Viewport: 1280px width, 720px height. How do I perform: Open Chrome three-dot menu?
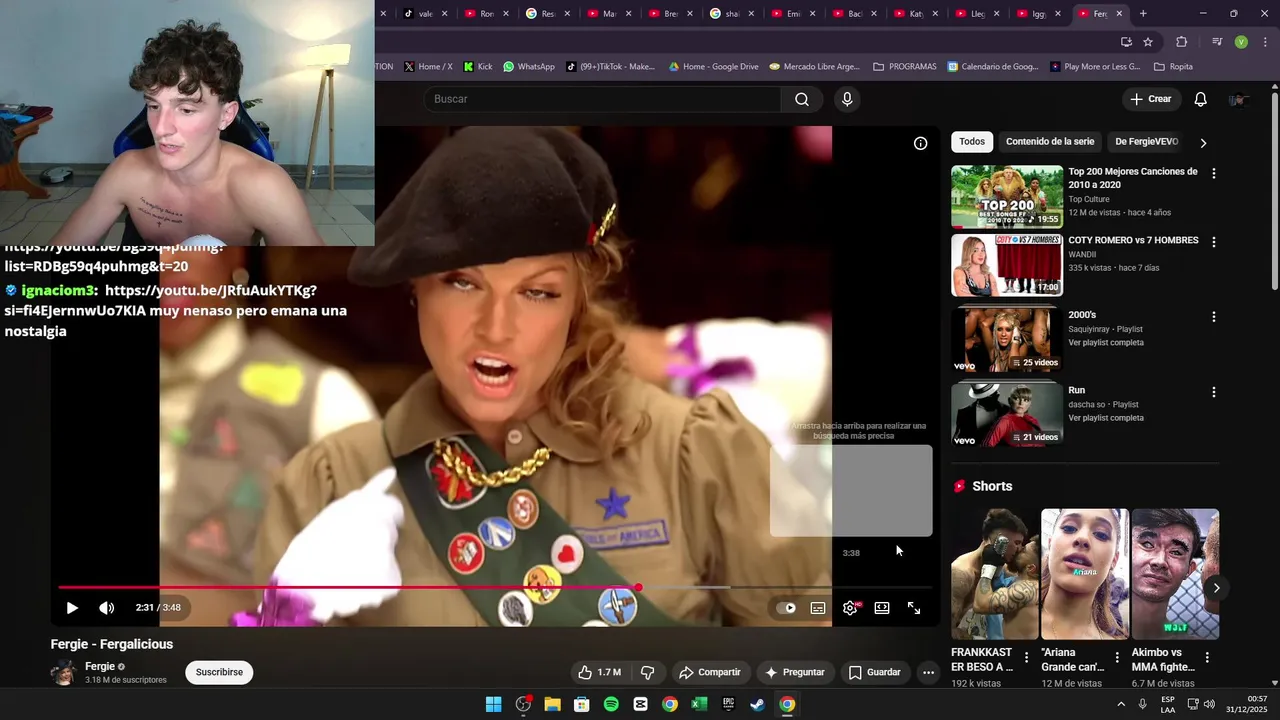[1265, 42]
